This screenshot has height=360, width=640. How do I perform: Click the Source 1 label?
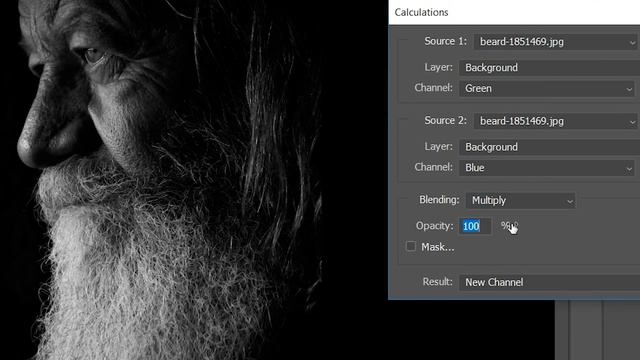(x=445, y=41)
